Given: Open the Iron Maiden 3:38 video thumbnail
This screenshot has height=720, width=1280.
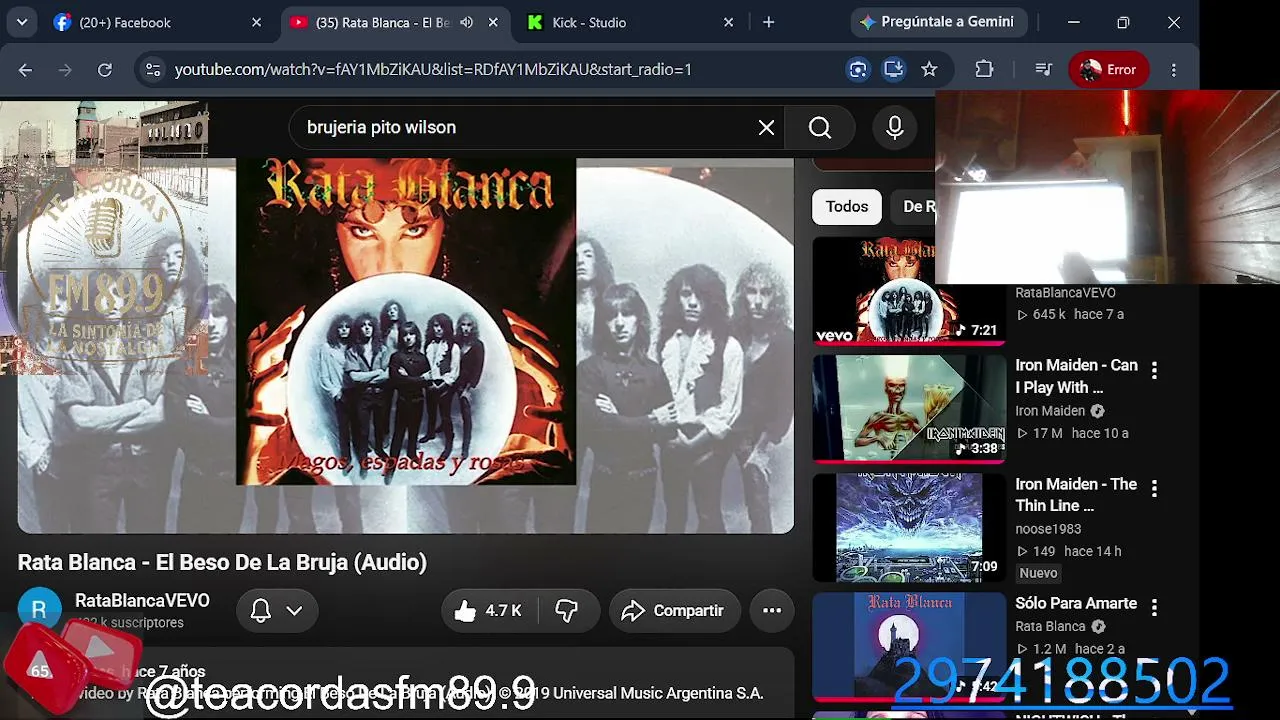Looking at the screenshot, I should pyautogui.click(x=908, y=409).
